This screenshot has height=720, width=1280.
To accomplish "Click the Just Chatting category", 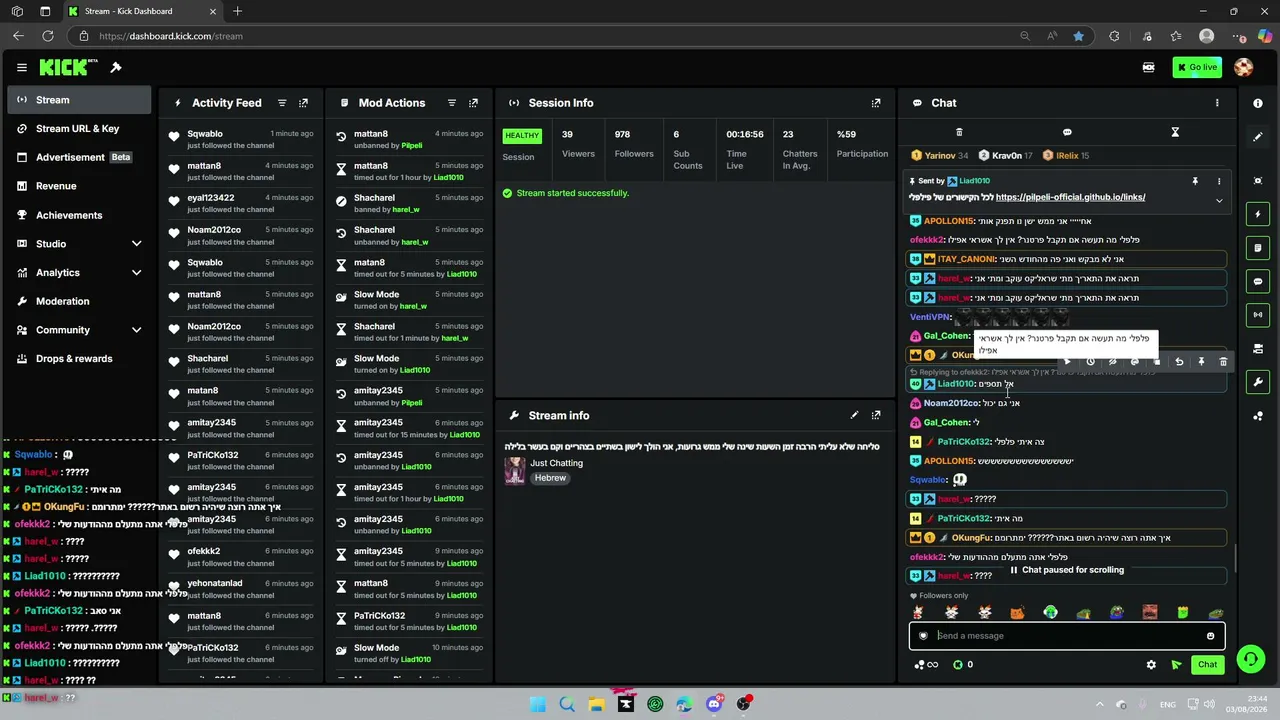I will coord(556,463).
